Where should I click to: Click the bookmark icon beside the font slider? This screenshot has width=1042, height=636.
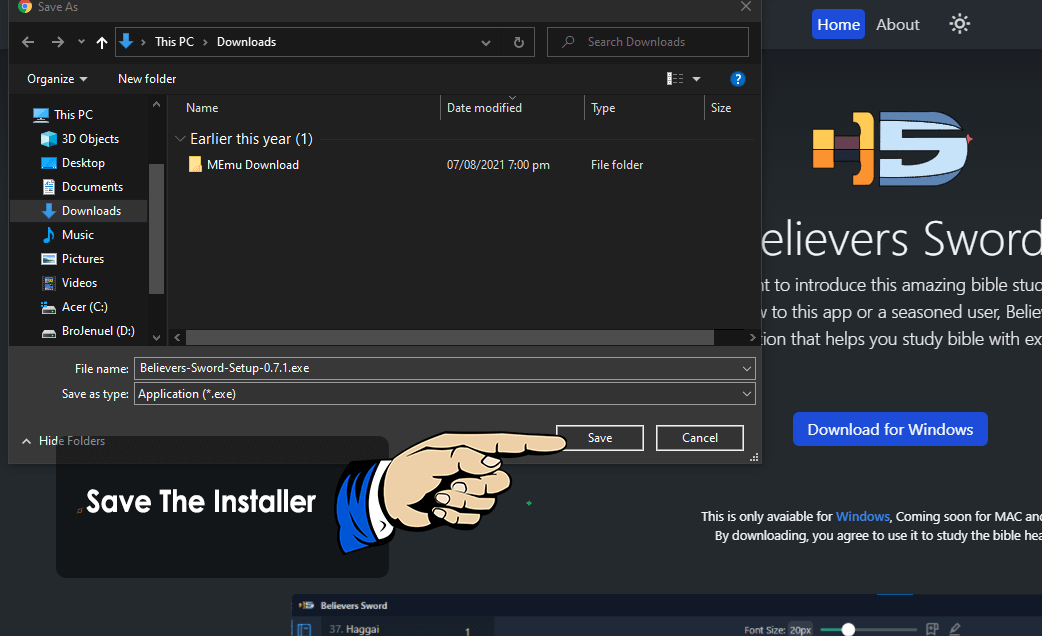pos(932,629)
